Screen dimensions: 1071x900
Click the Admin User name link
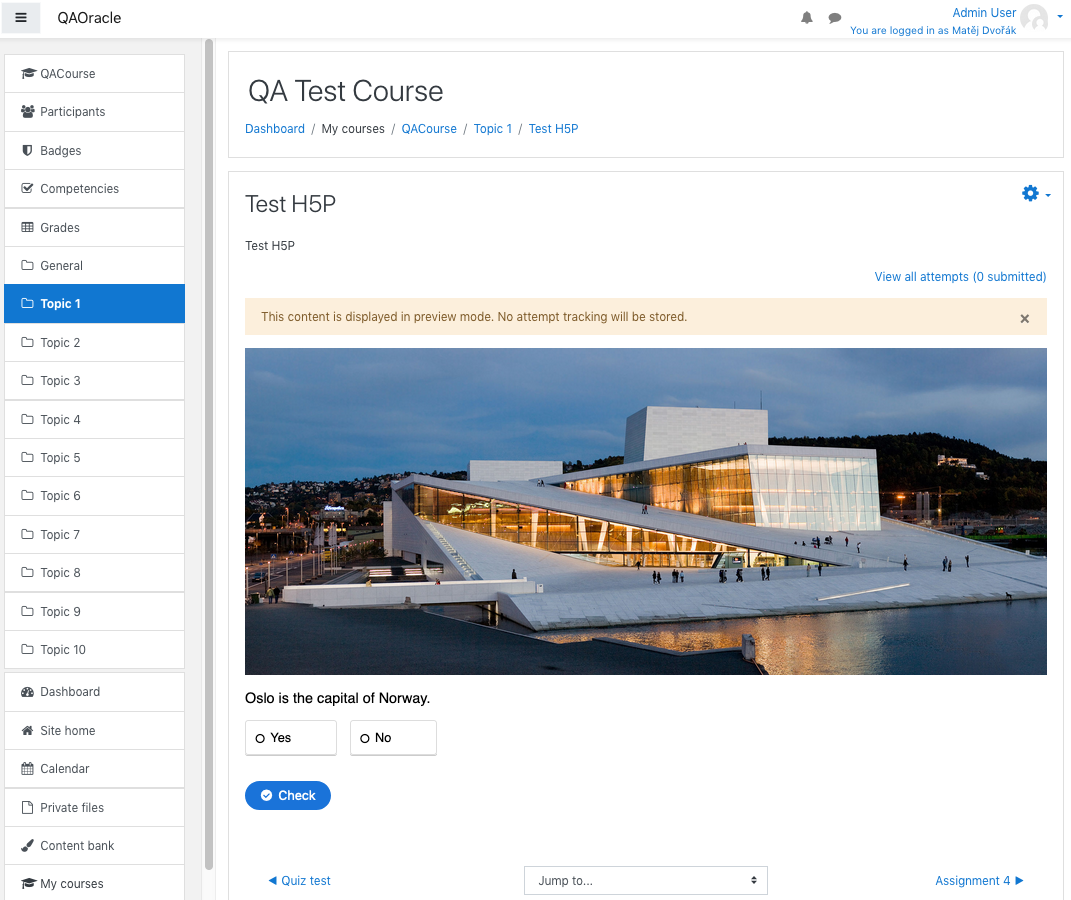pos(984,12)
